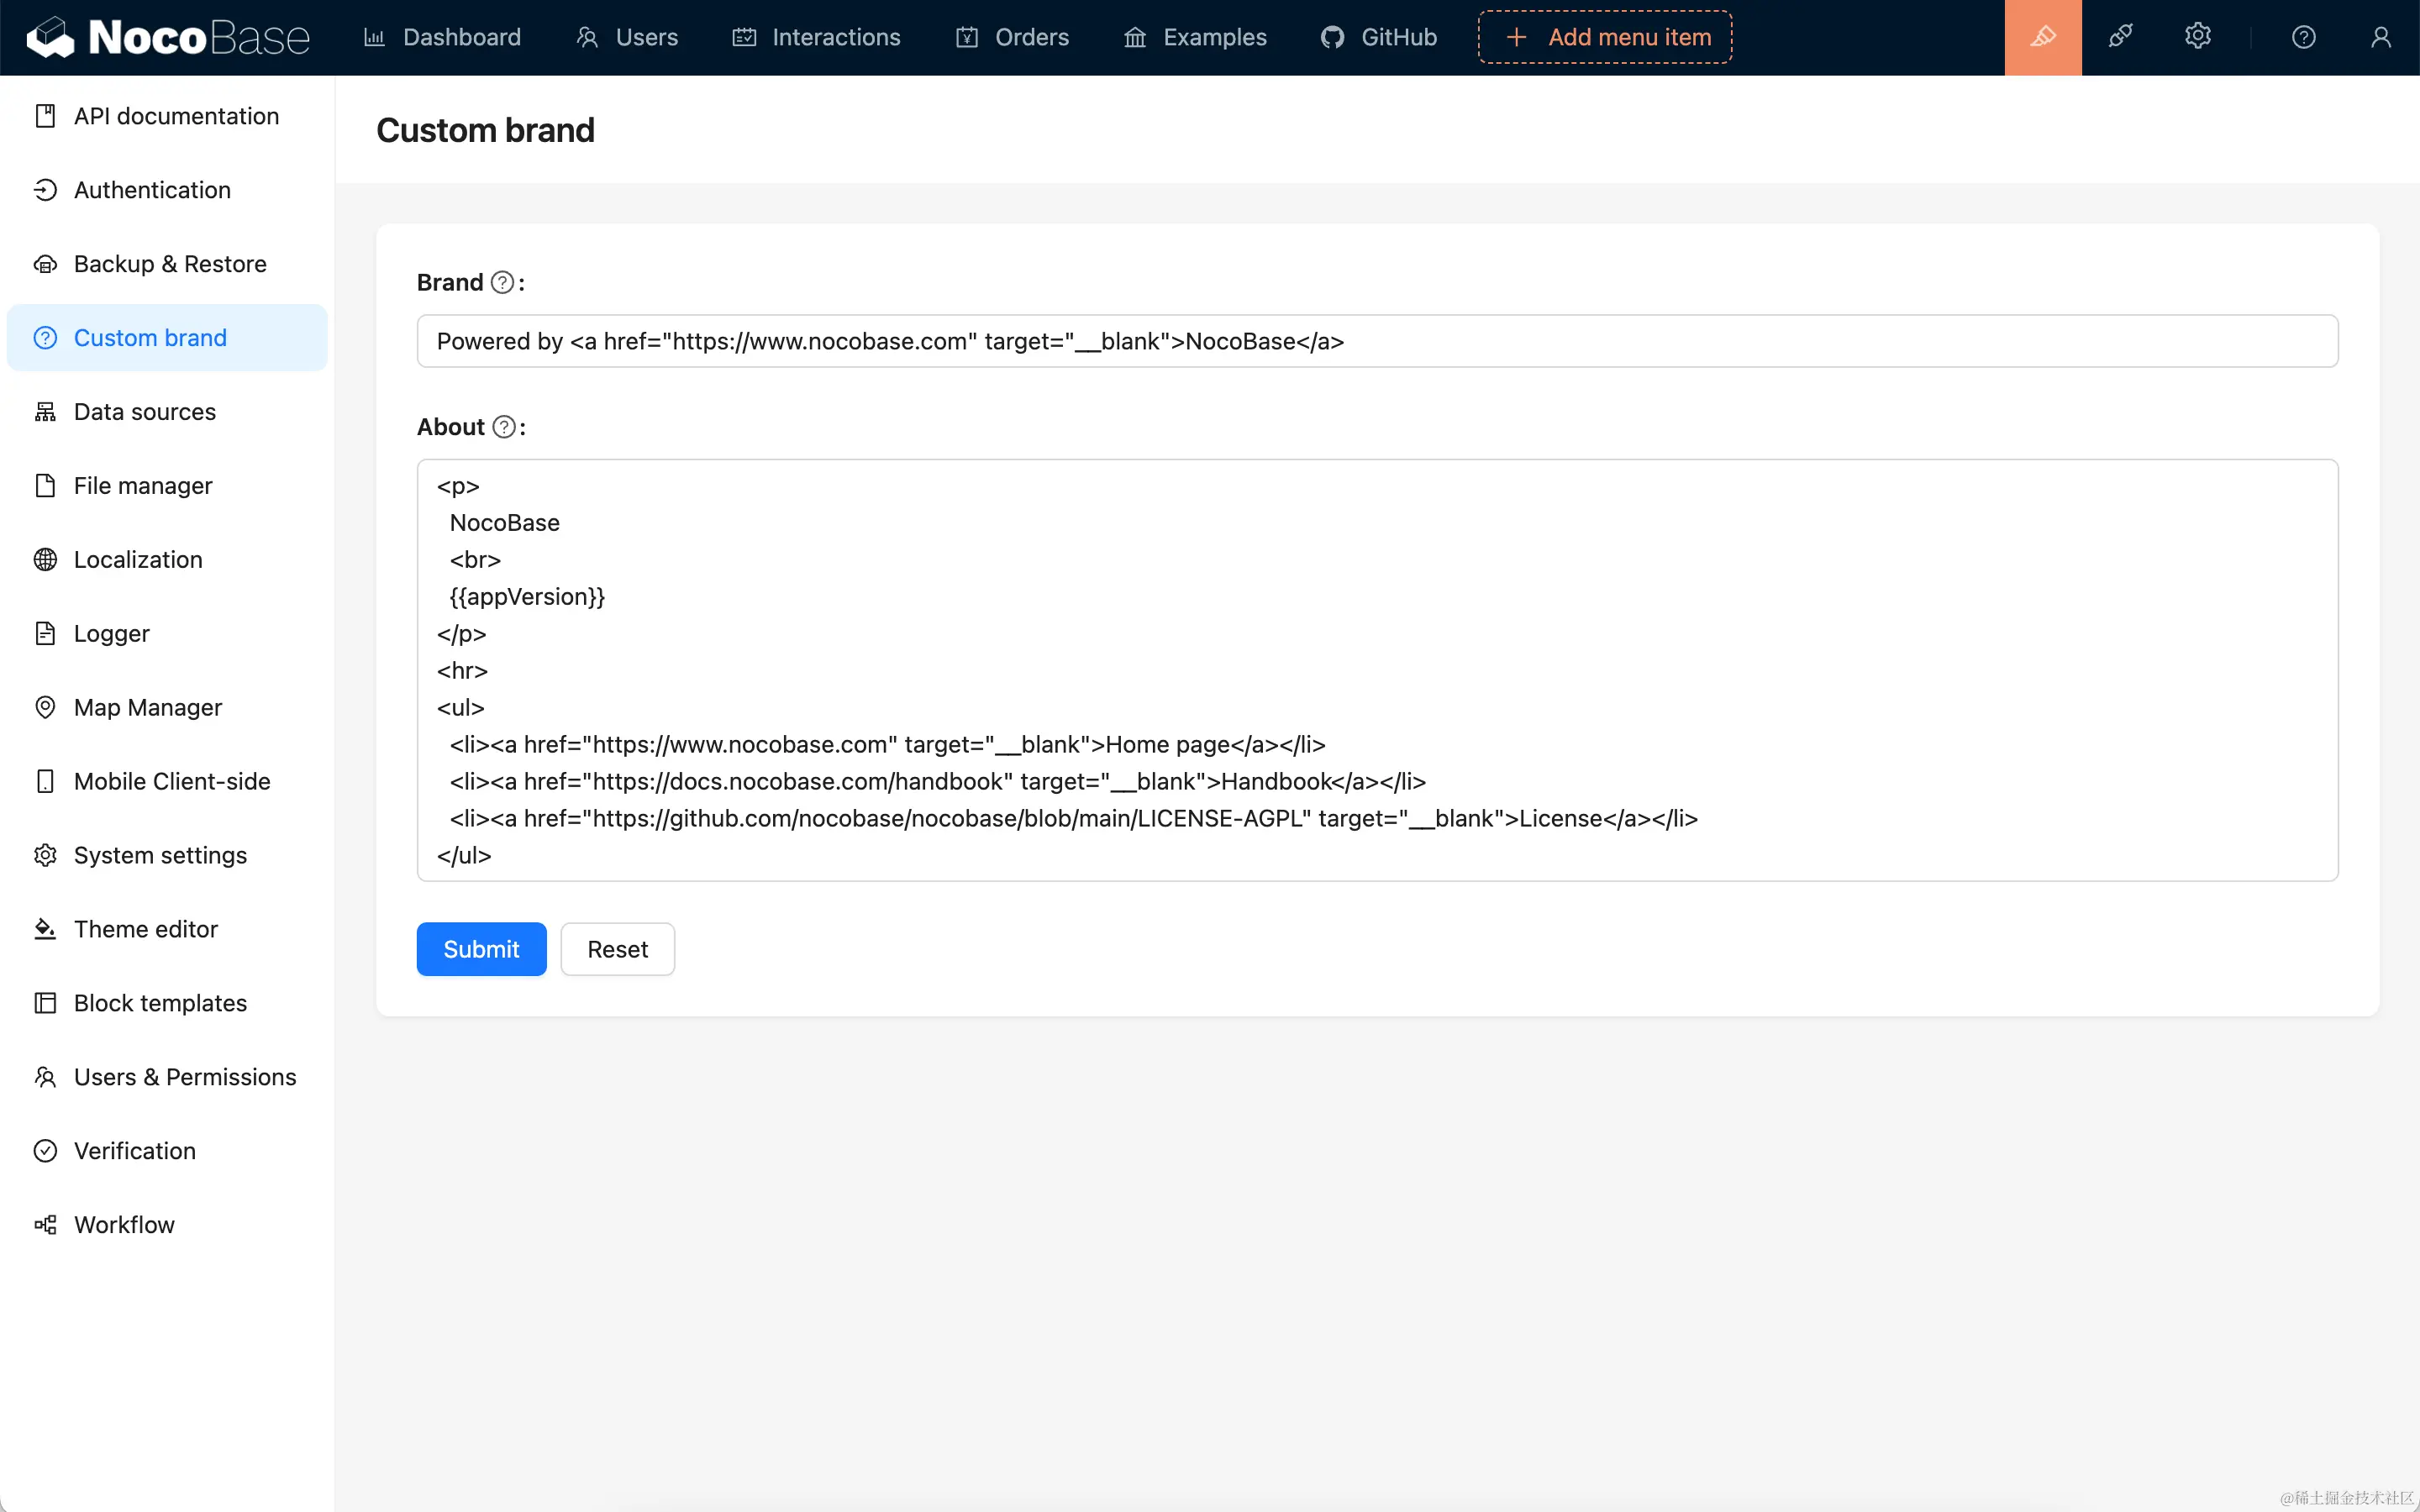Open Mobile Client-side settings
The width and height of the screenshot is (2420, 1512).
[167, 782]
